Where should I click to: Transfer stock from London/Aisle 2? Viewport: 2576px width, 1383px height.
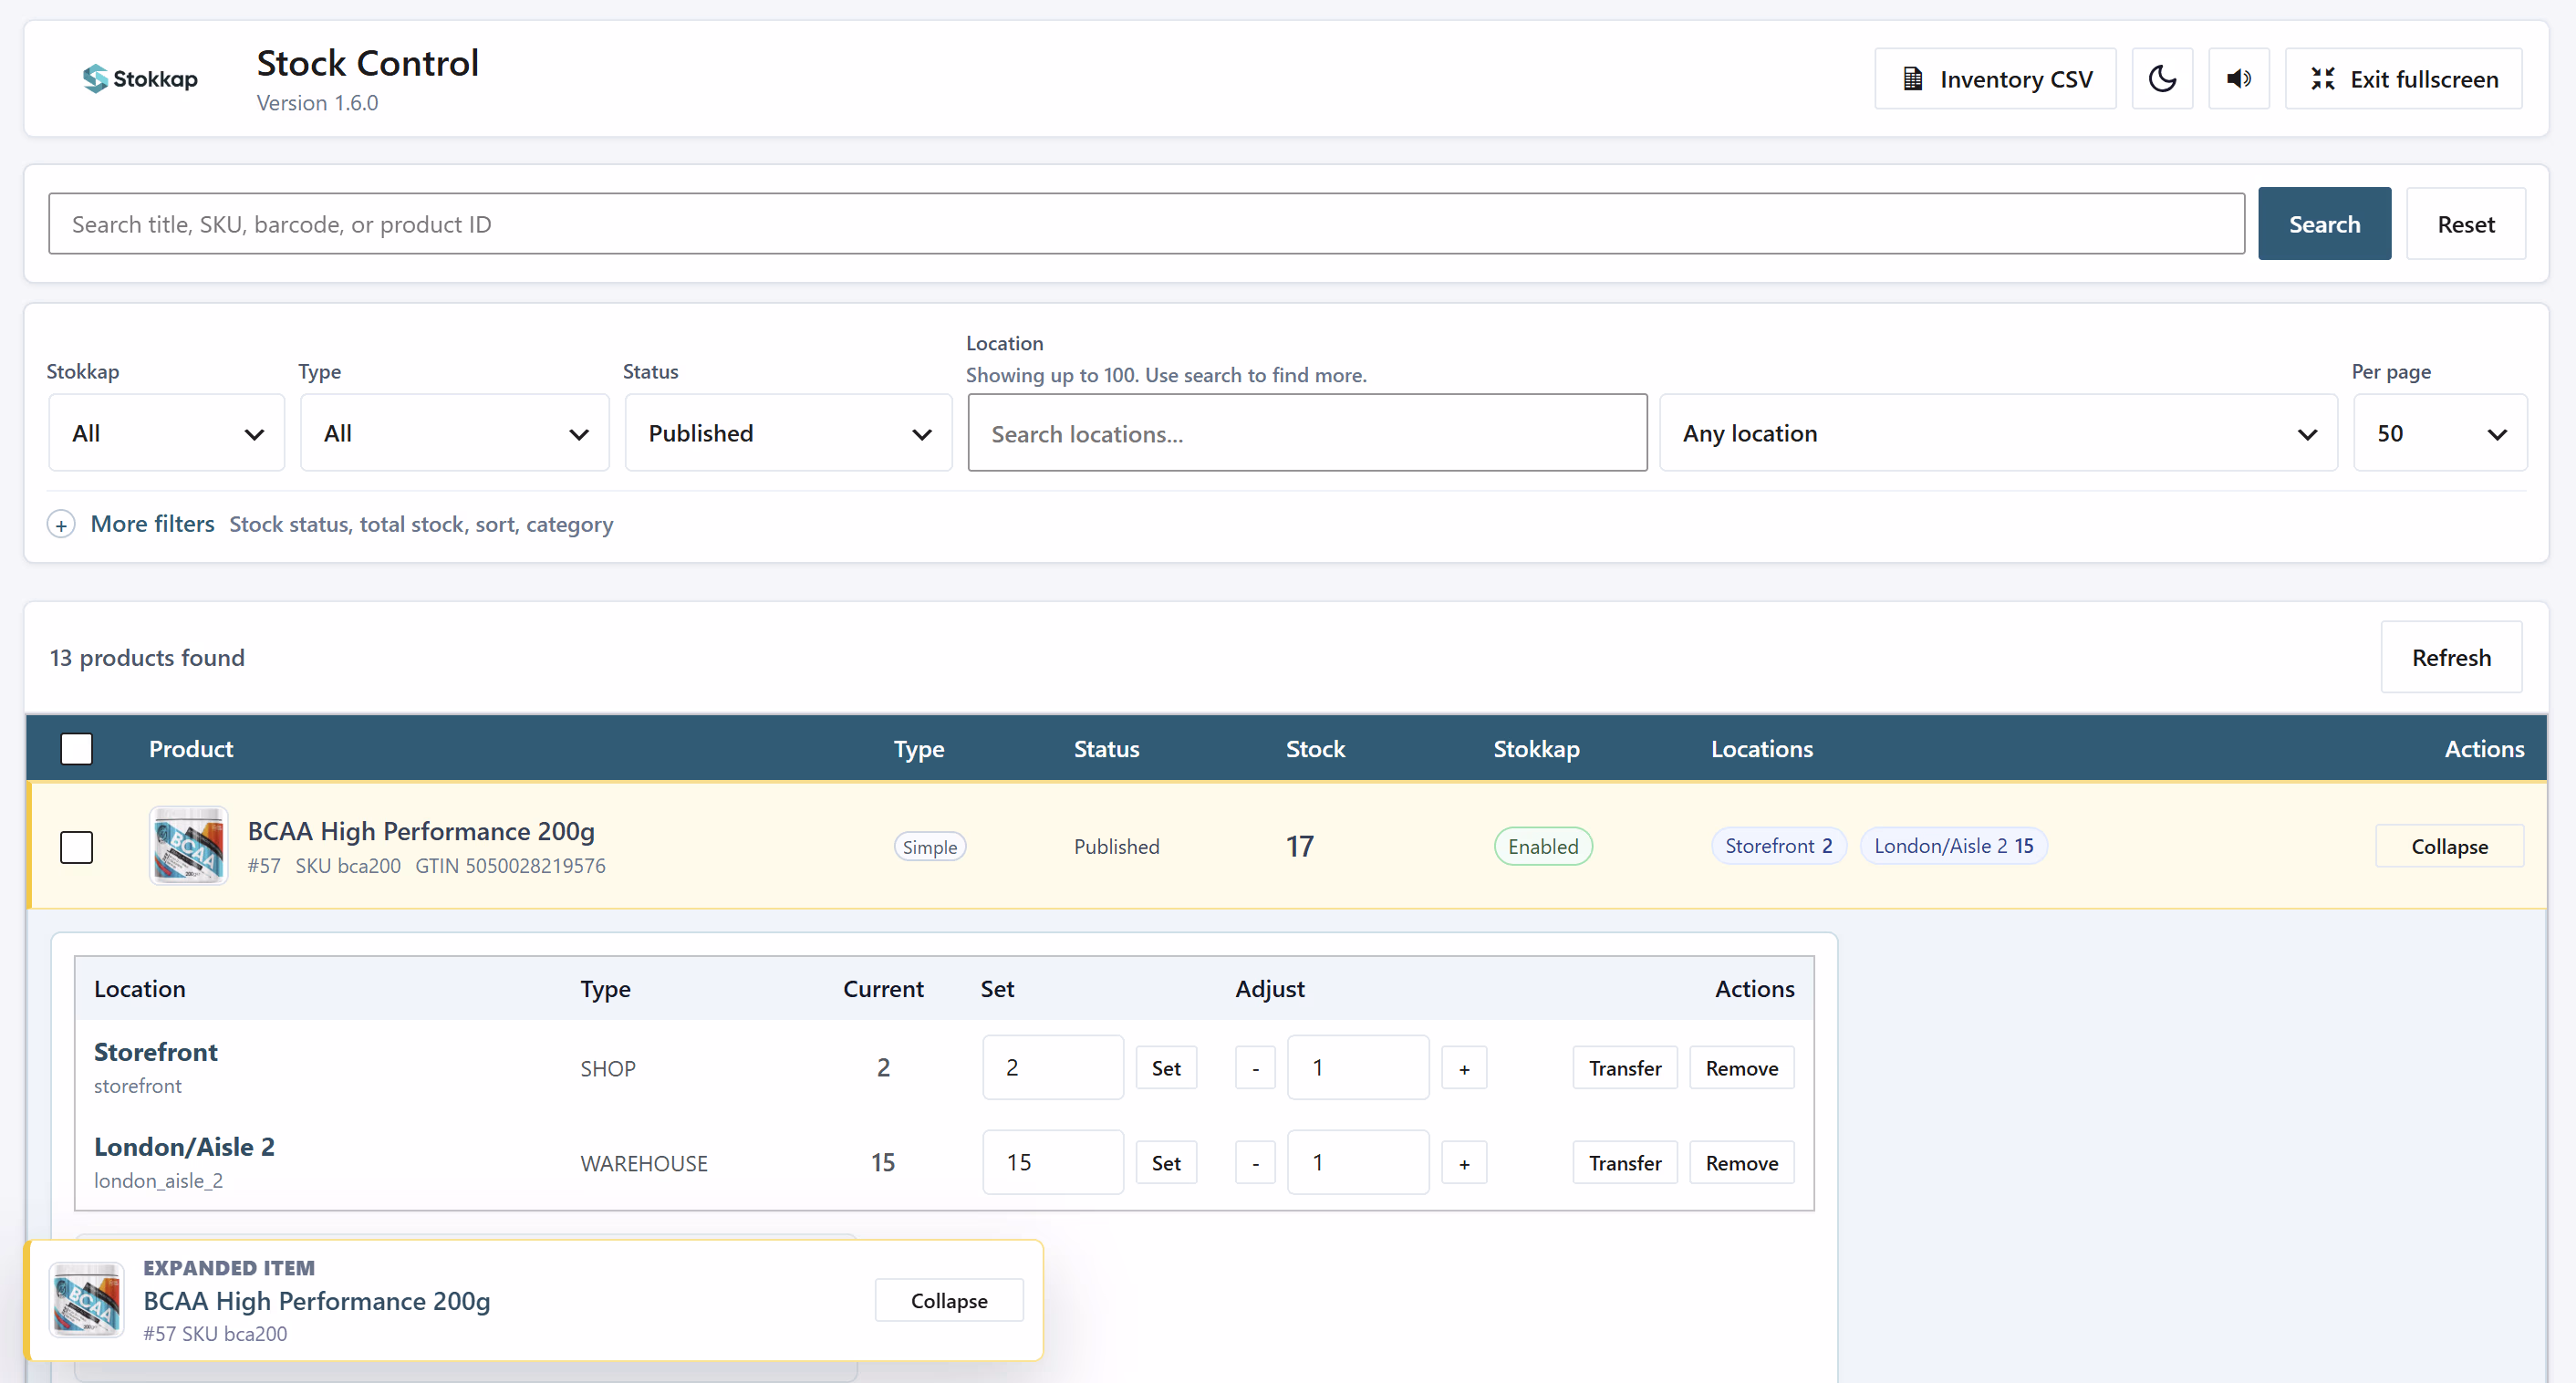coord(1624,1163)
